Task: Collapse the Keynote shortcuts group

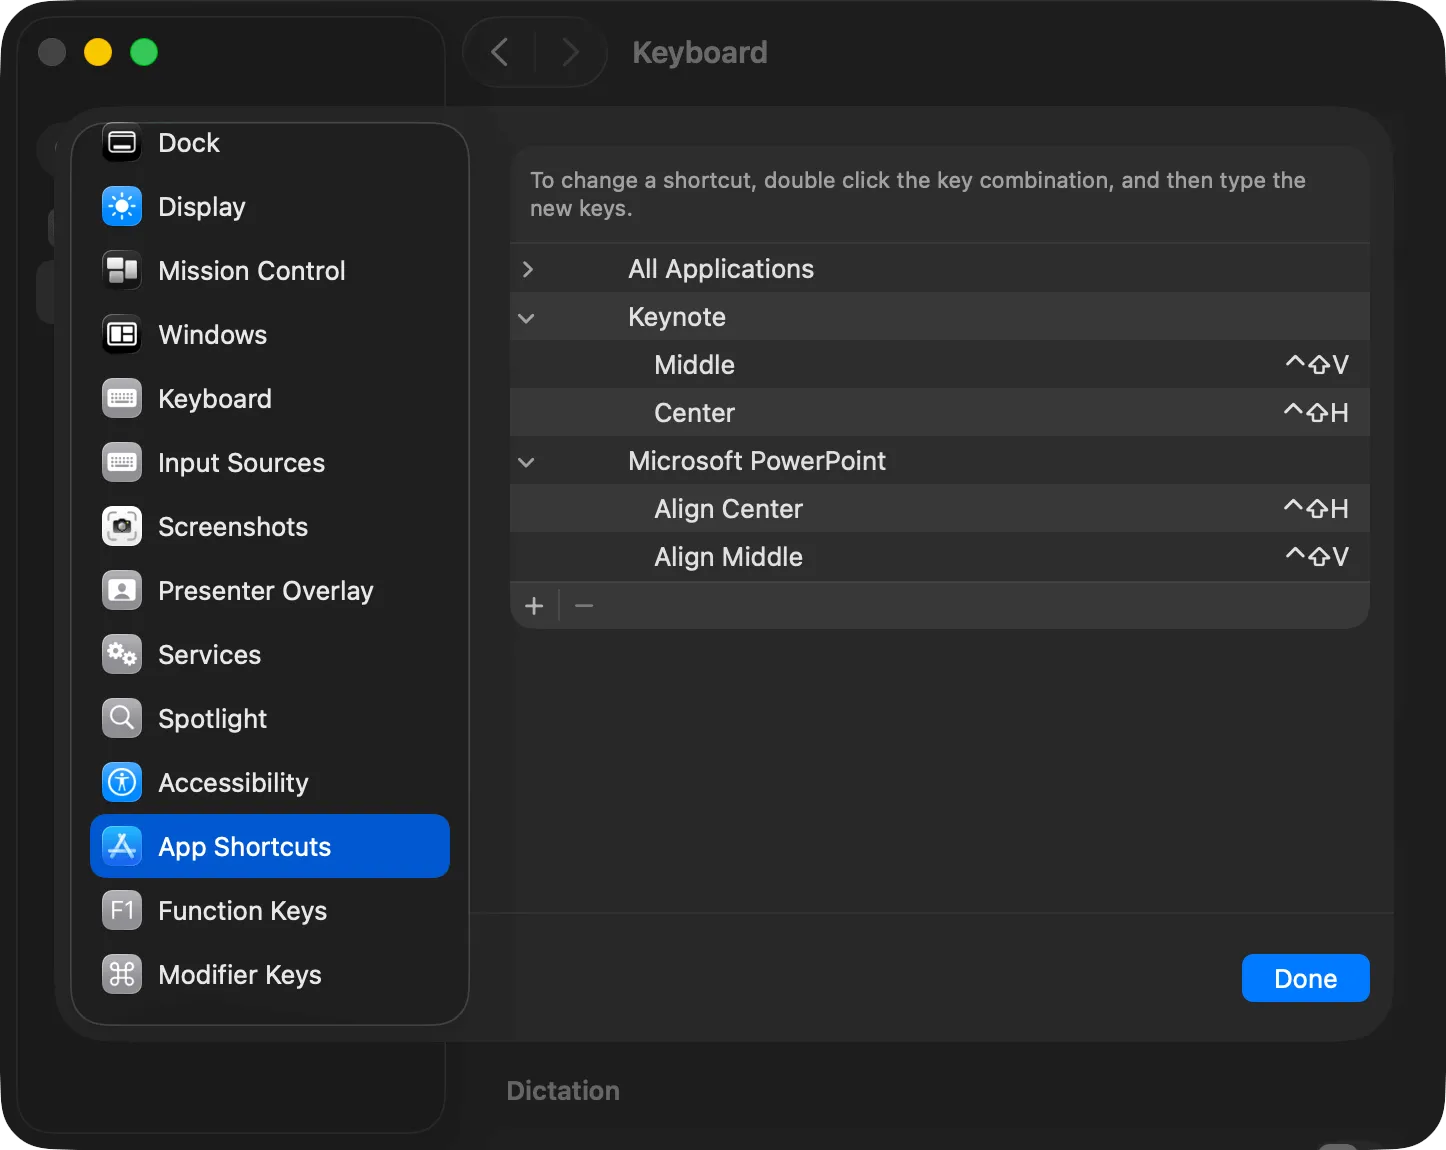Action: point(527,318)
